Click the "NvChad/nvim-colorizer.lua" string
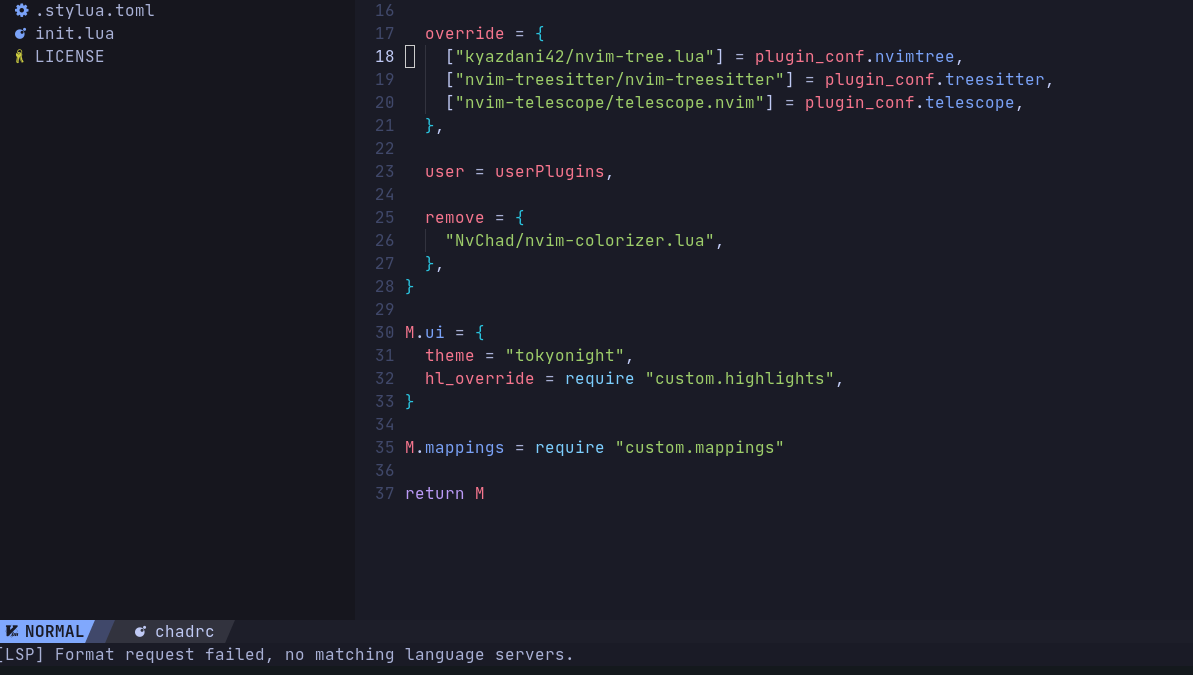Screen dimensions: 1193x675 580,240
